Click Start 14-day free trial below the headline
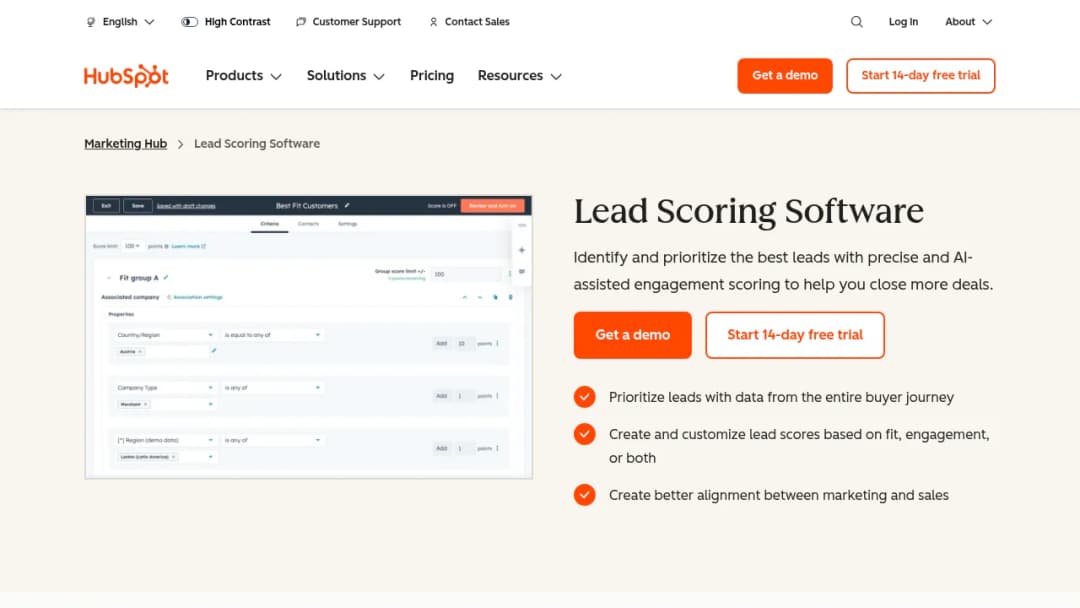Screen dimensions: 1080x608 795,335
